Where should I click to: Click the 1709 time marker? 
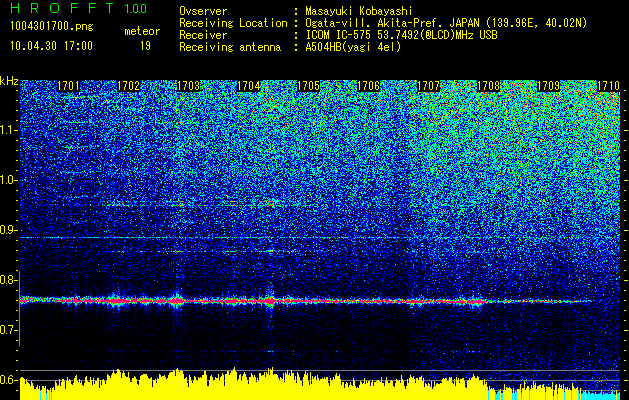pyautogui.click(x=548, y=86)
